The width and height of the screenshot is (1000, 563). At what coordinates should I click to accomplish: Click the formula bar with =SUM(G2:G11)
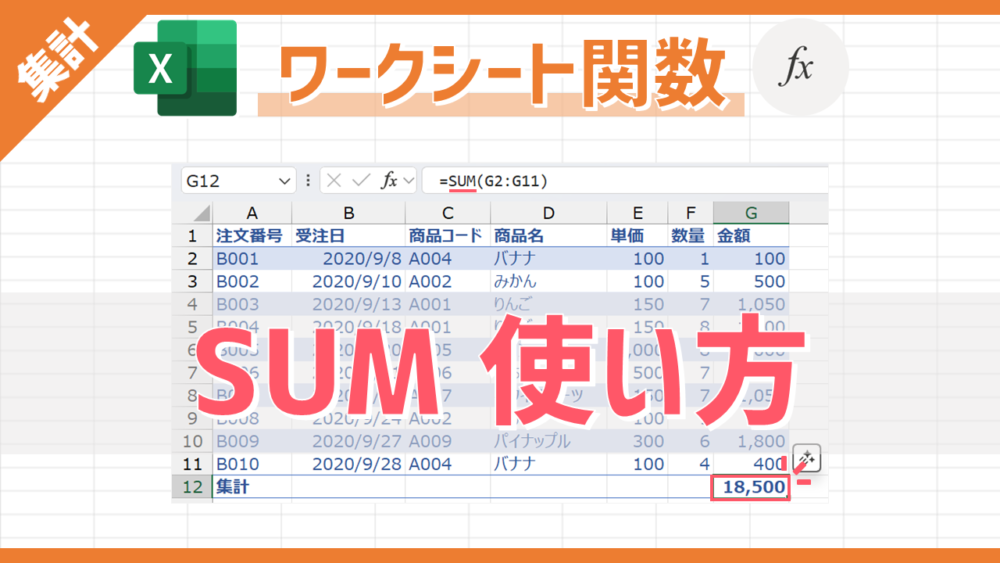[625, 181]
